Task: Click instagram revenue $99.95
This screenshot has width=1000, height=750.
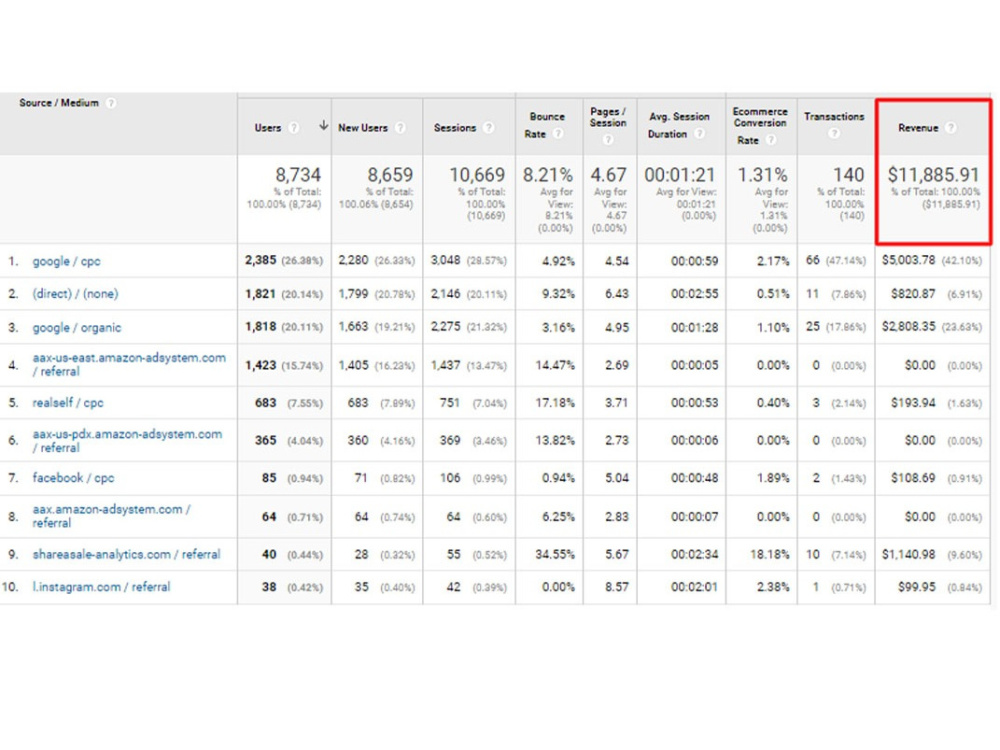Action: click(916, 587)
